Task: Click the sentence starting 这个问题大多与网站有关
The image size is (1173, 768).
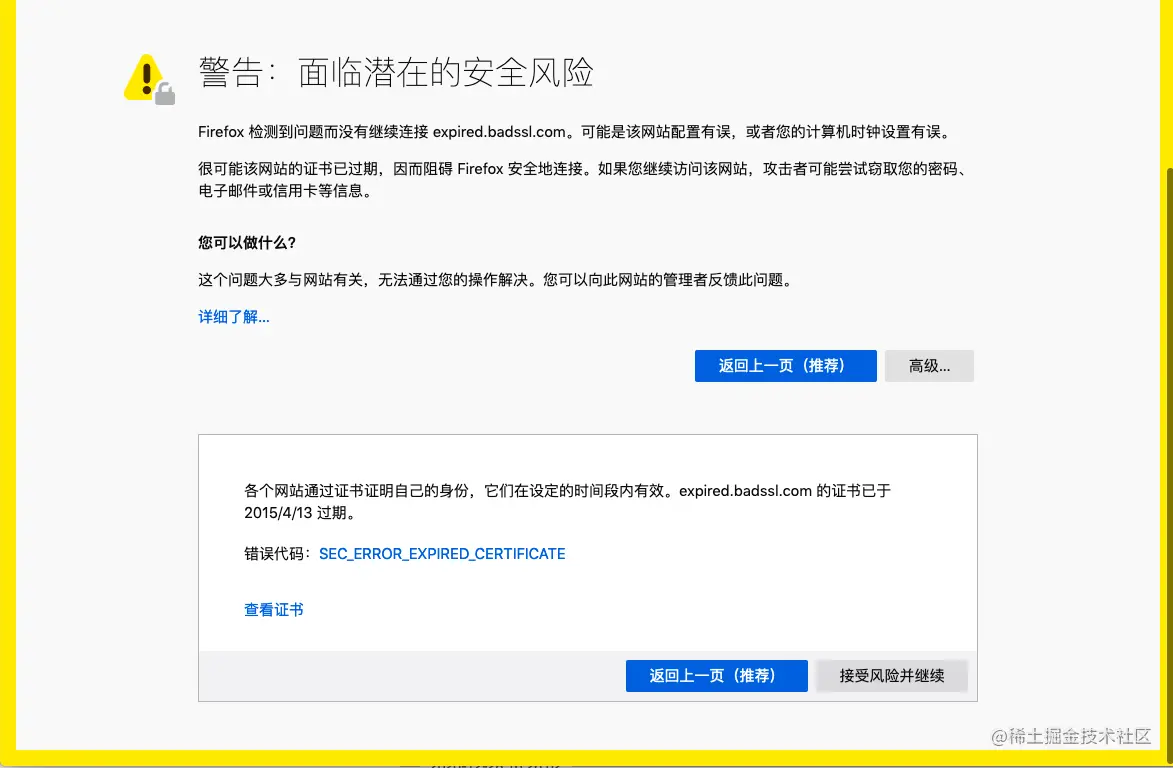Action: coord(496,280)
